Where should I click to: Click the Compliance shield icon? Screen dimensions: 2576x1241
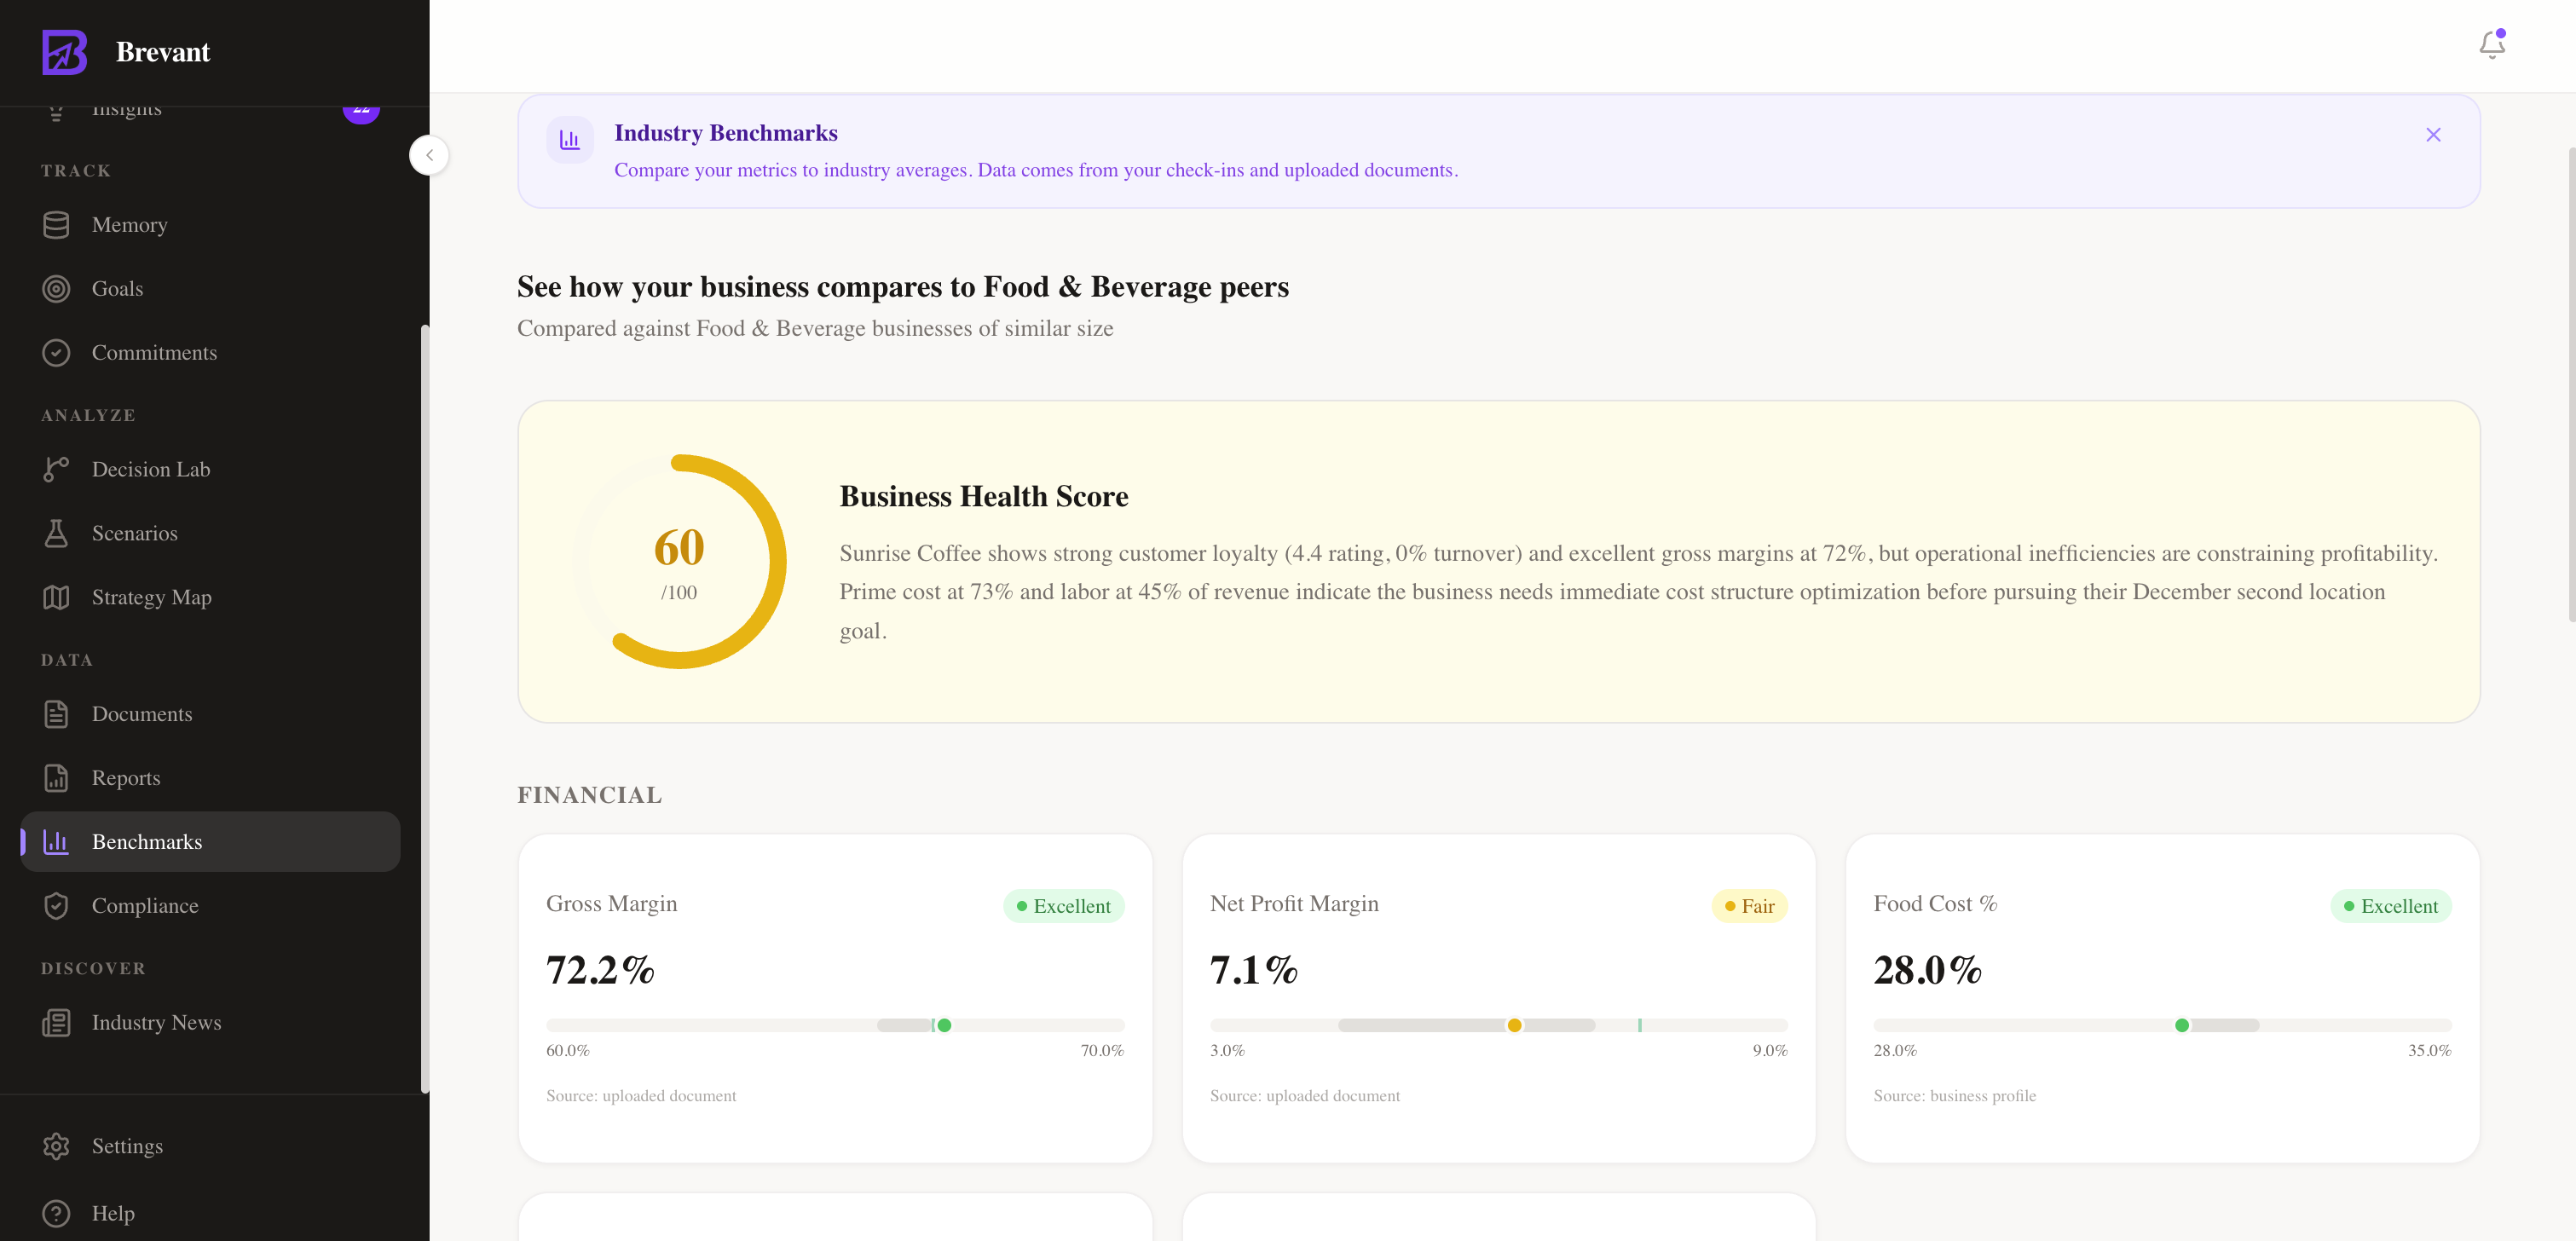click(x=56, y=906)
